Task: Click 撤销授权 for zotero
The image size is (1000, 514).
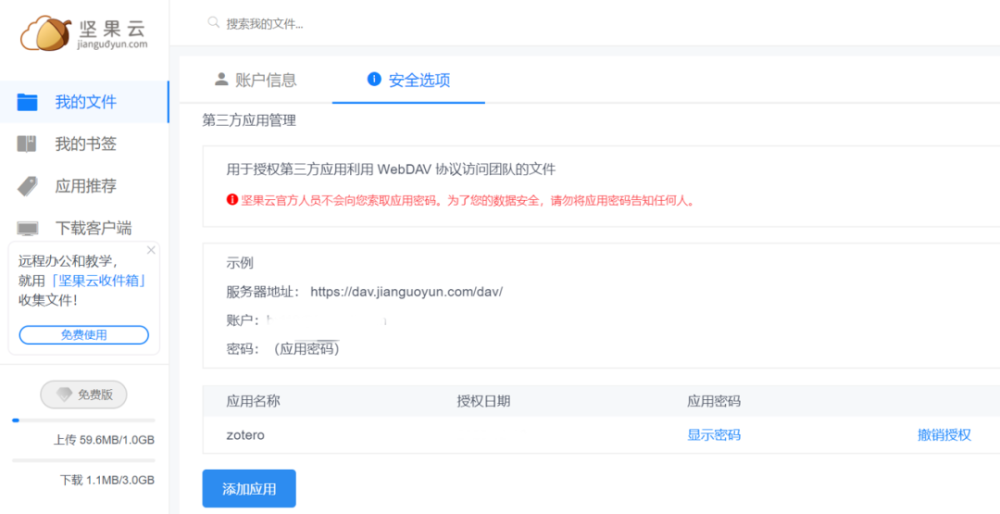Action: [x=944, y=436]
